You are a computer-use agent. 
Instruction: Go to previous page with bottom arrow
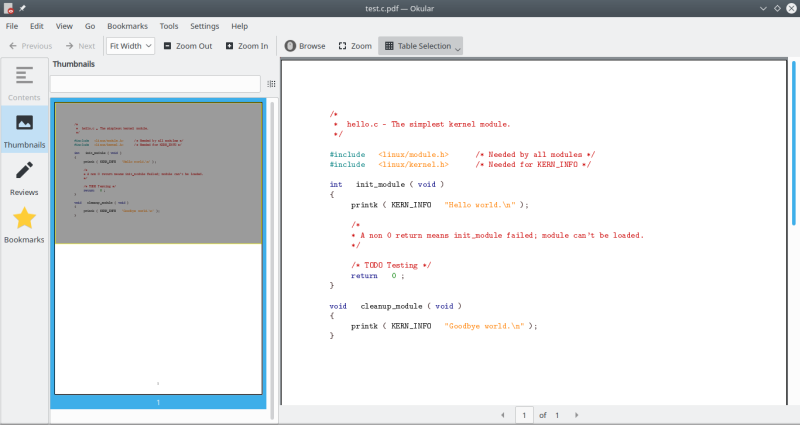[x=502, y=414]
